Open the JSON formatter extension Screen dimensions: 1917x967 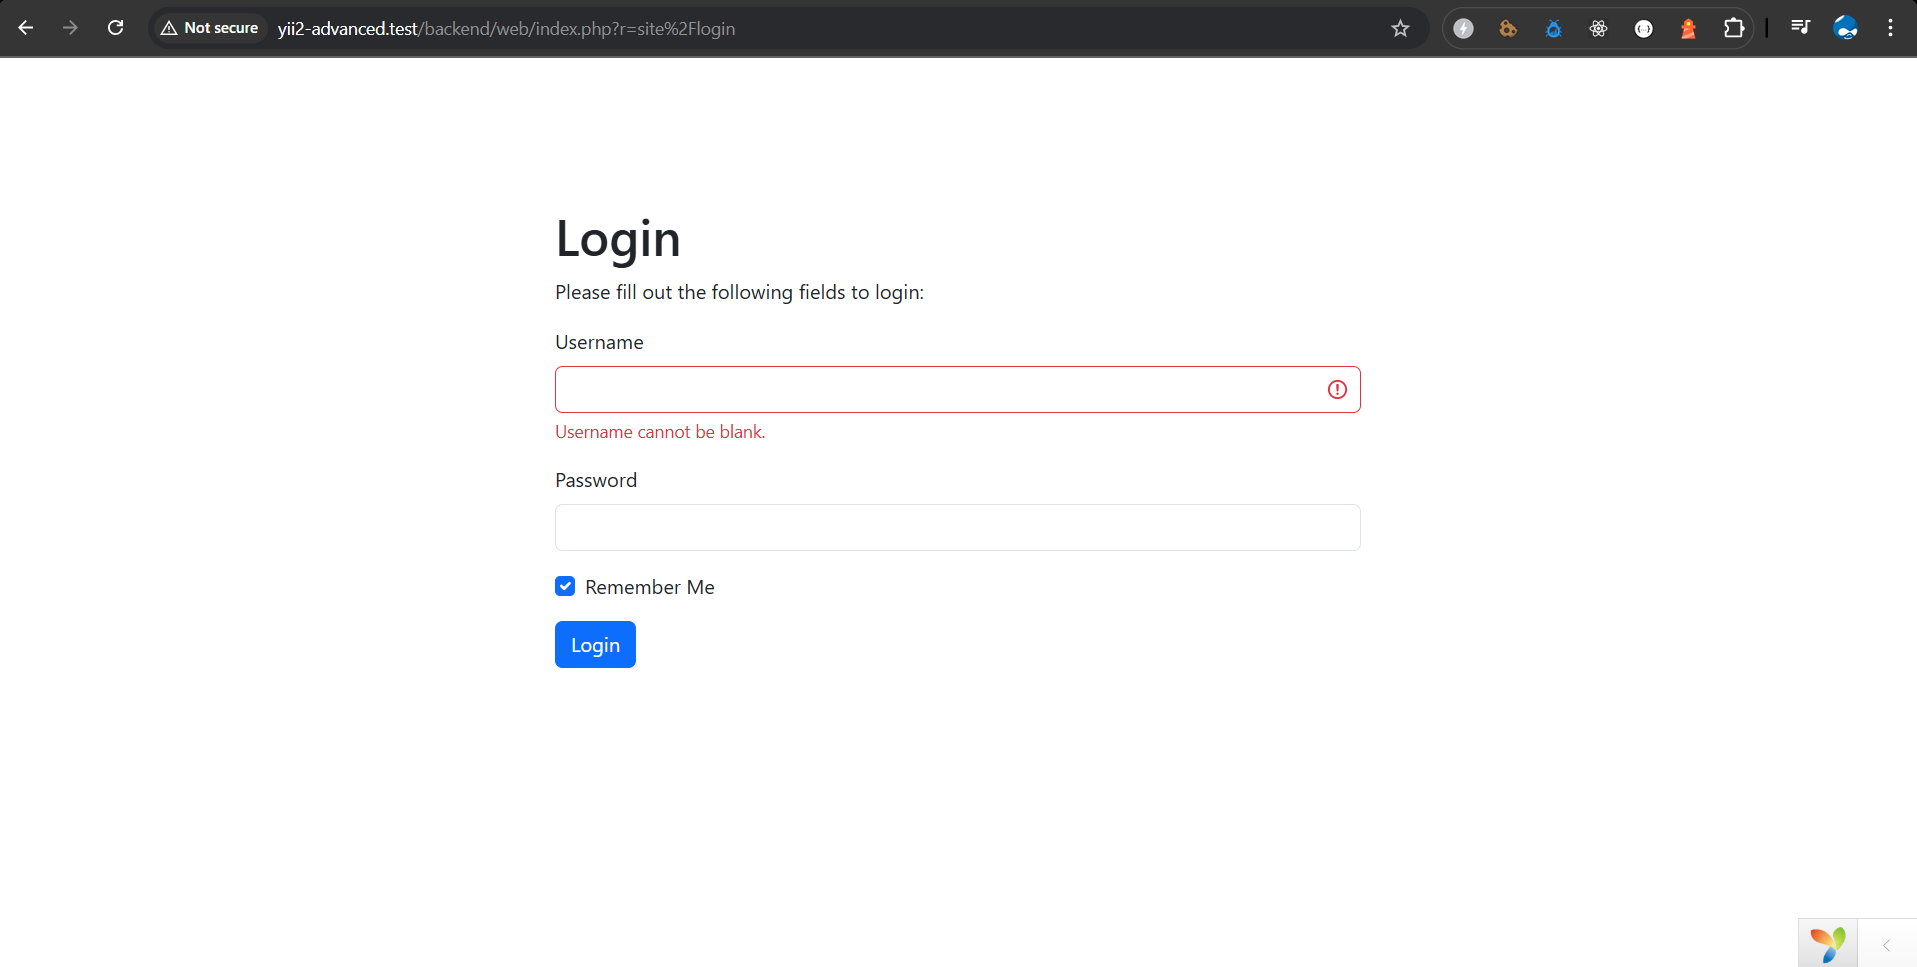click(1642, 28)
